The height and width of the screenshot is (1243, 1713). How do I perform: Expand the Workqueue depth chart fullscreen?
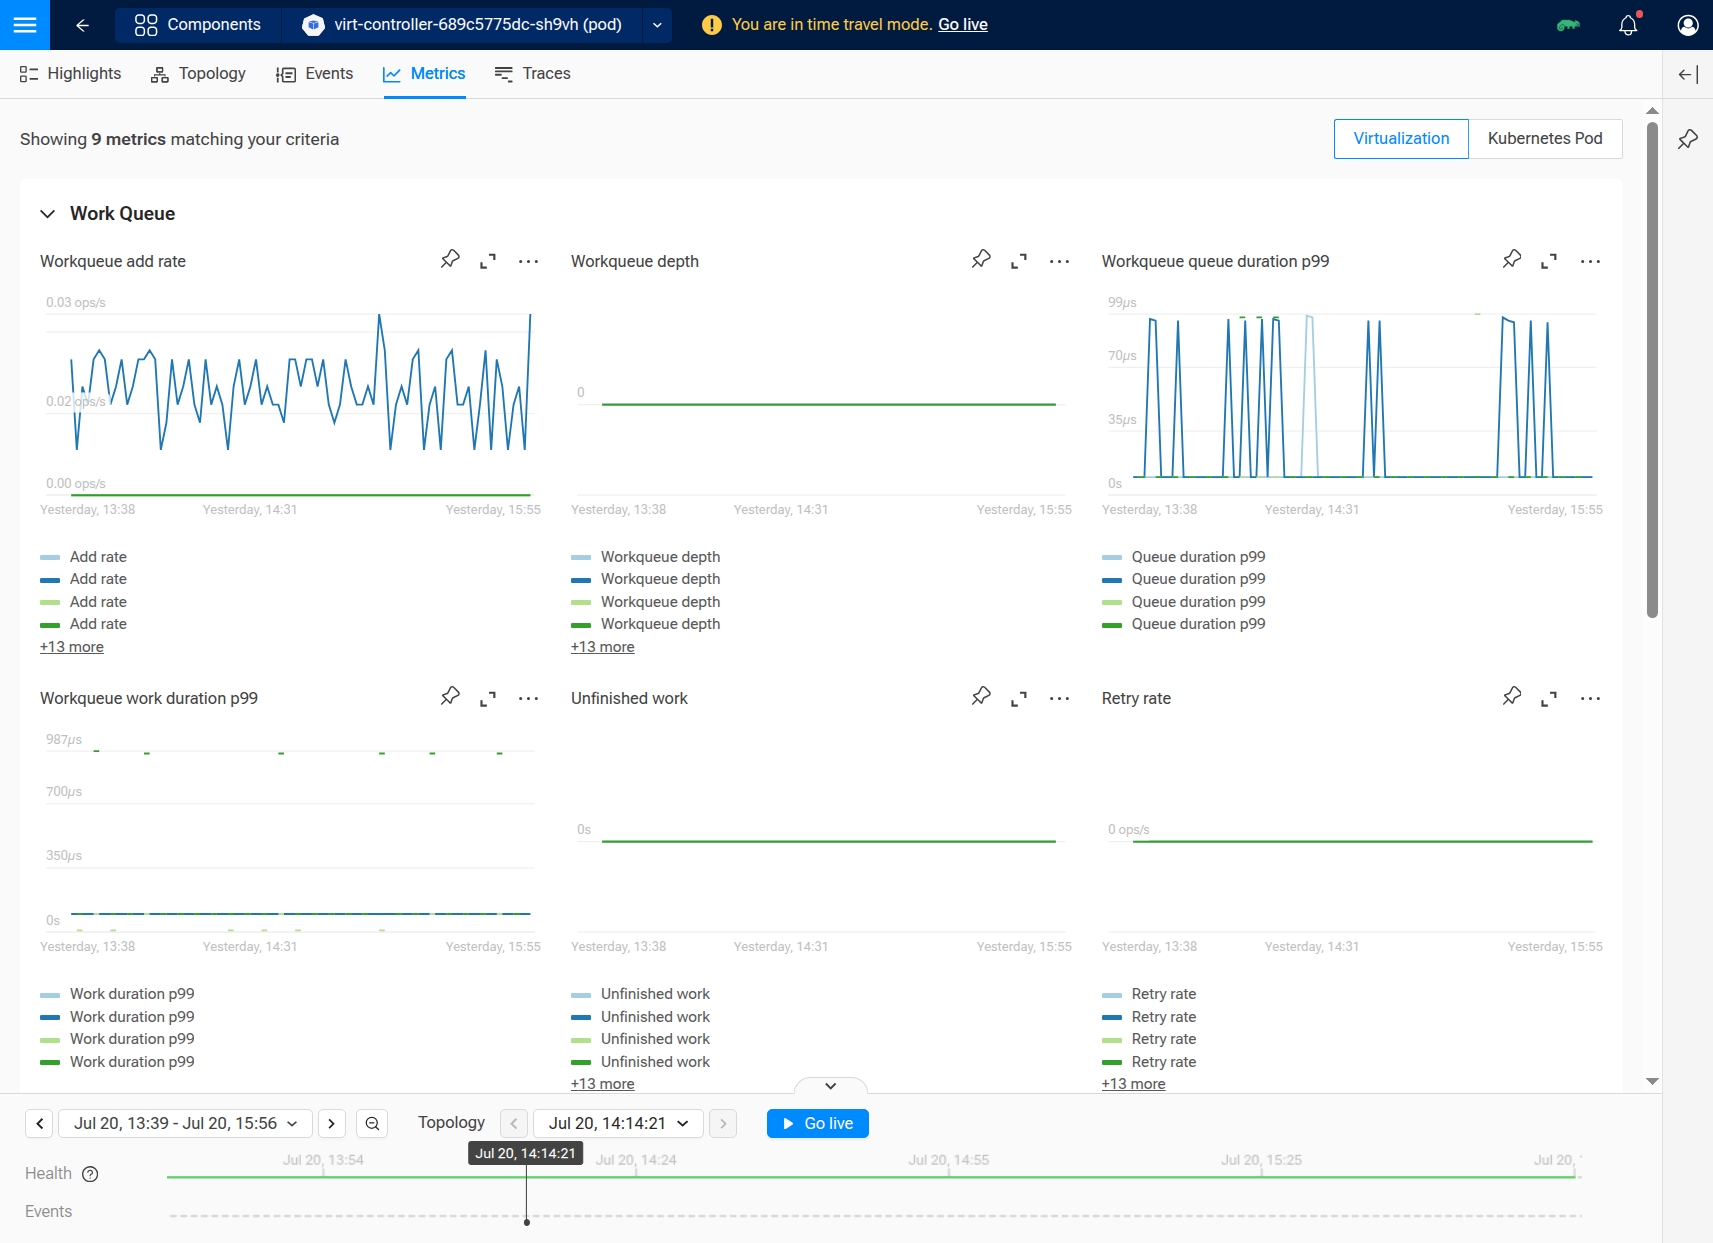tap(1019, 261)
